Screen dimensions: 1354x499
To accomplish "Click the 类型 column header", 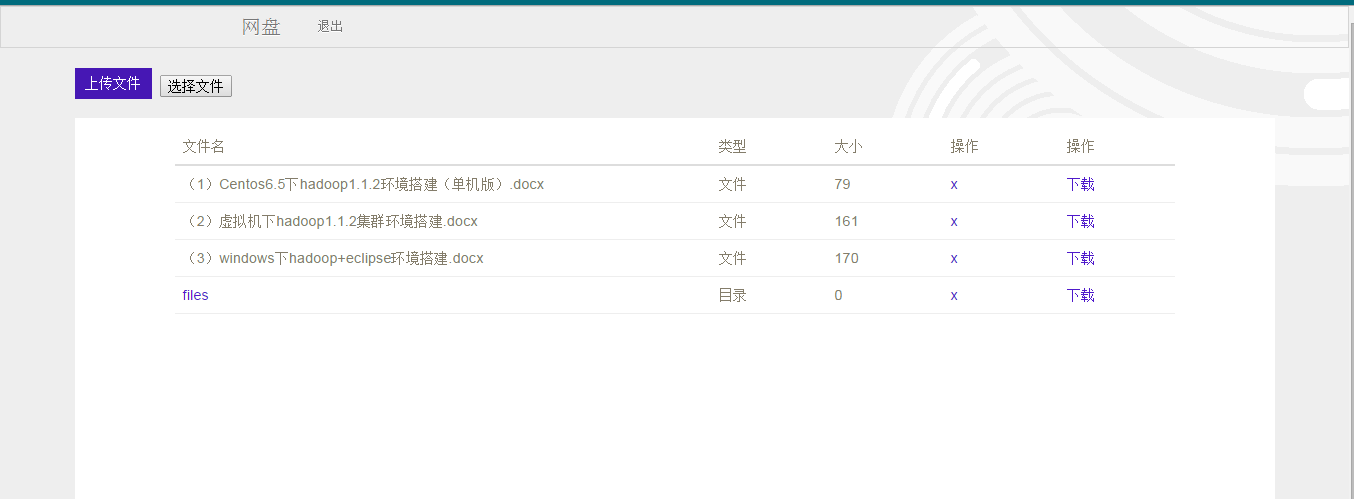I will coord(732,146).
